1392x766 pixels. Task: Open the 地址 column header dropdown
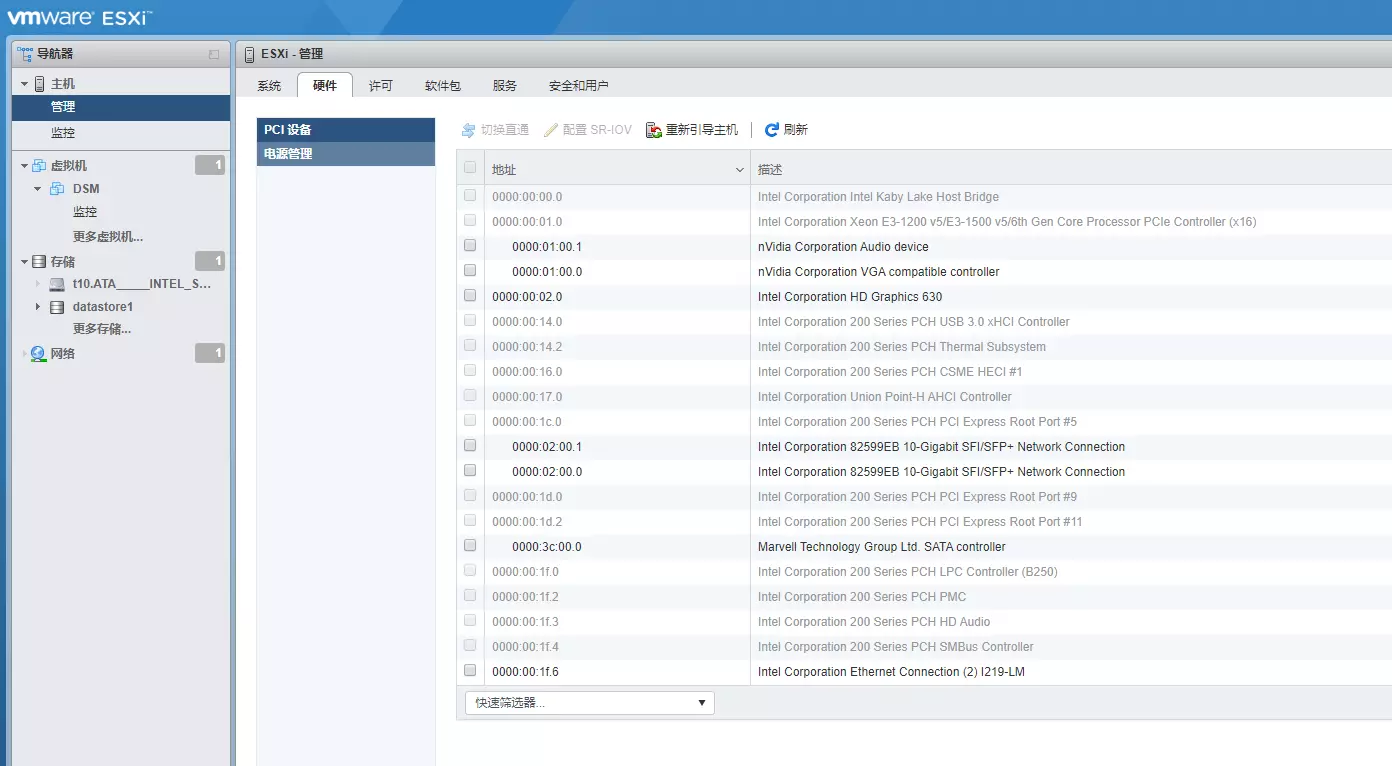coord(740,169)
